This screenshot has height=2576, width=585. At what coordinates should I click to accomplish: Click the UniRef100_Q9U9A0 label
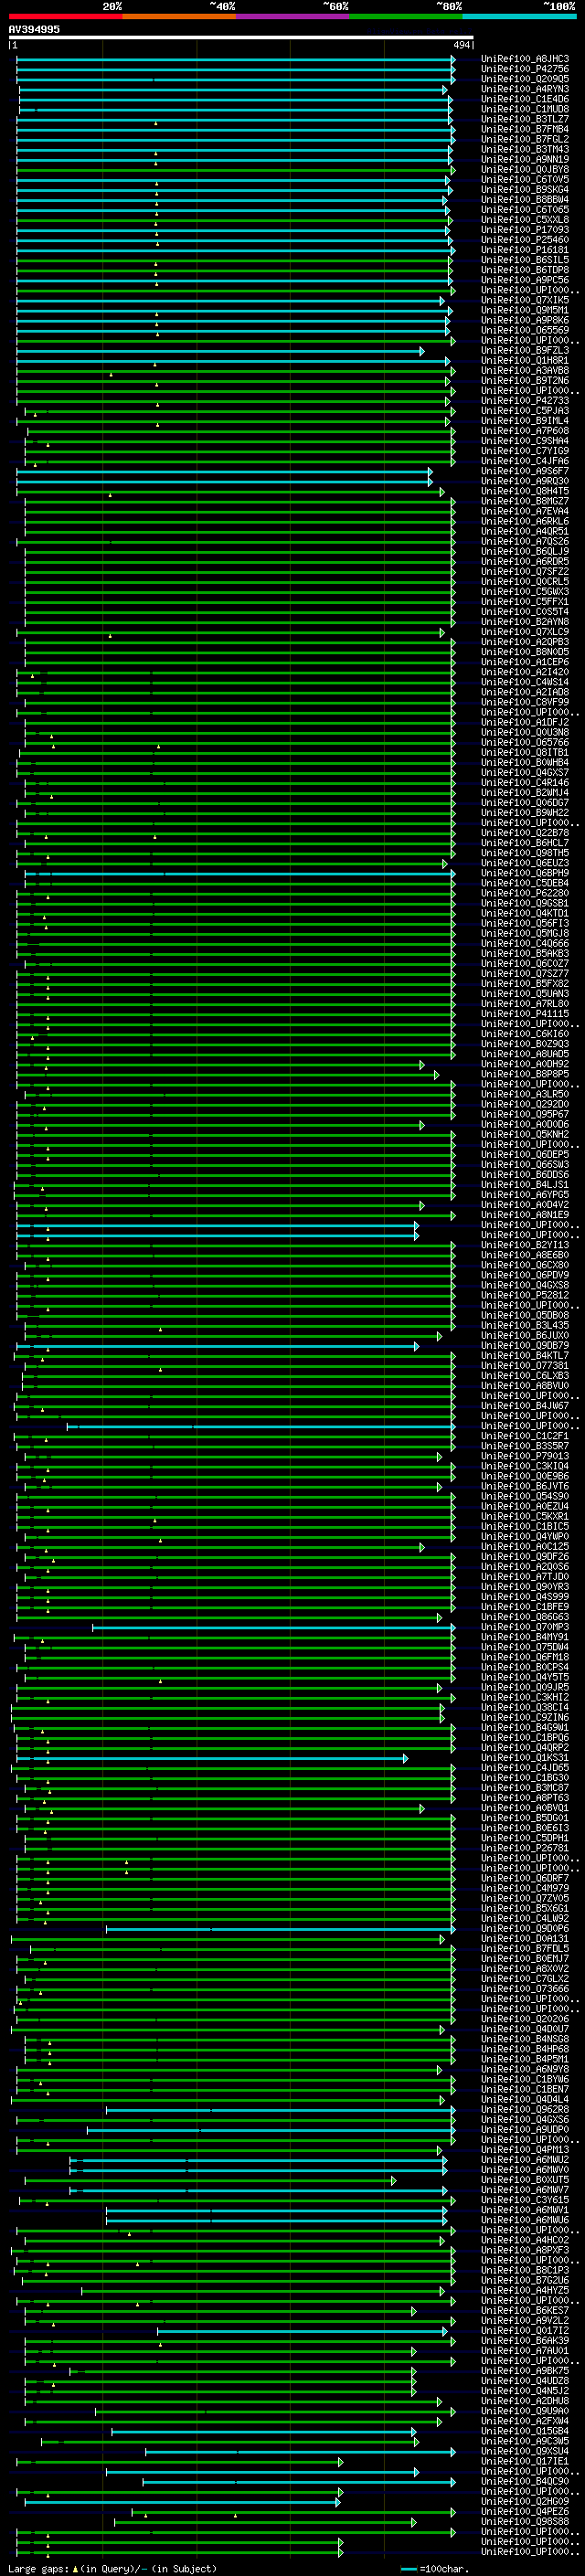pyautogui.click(x=525, y=2411)
